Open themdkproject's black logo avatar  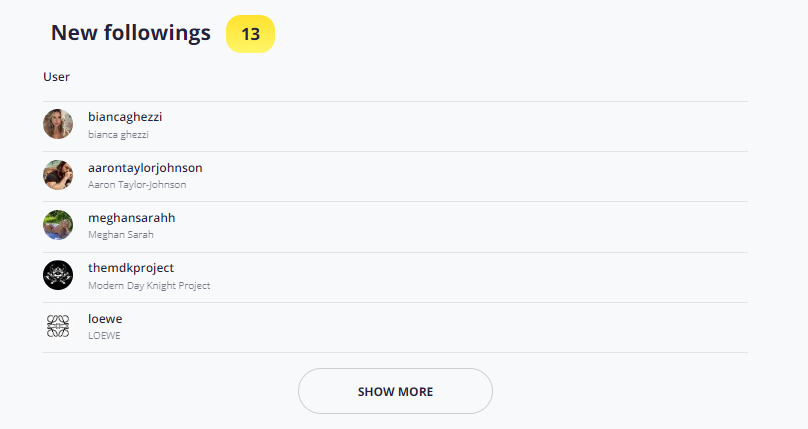pyautogui.click(x=58, y=275)
